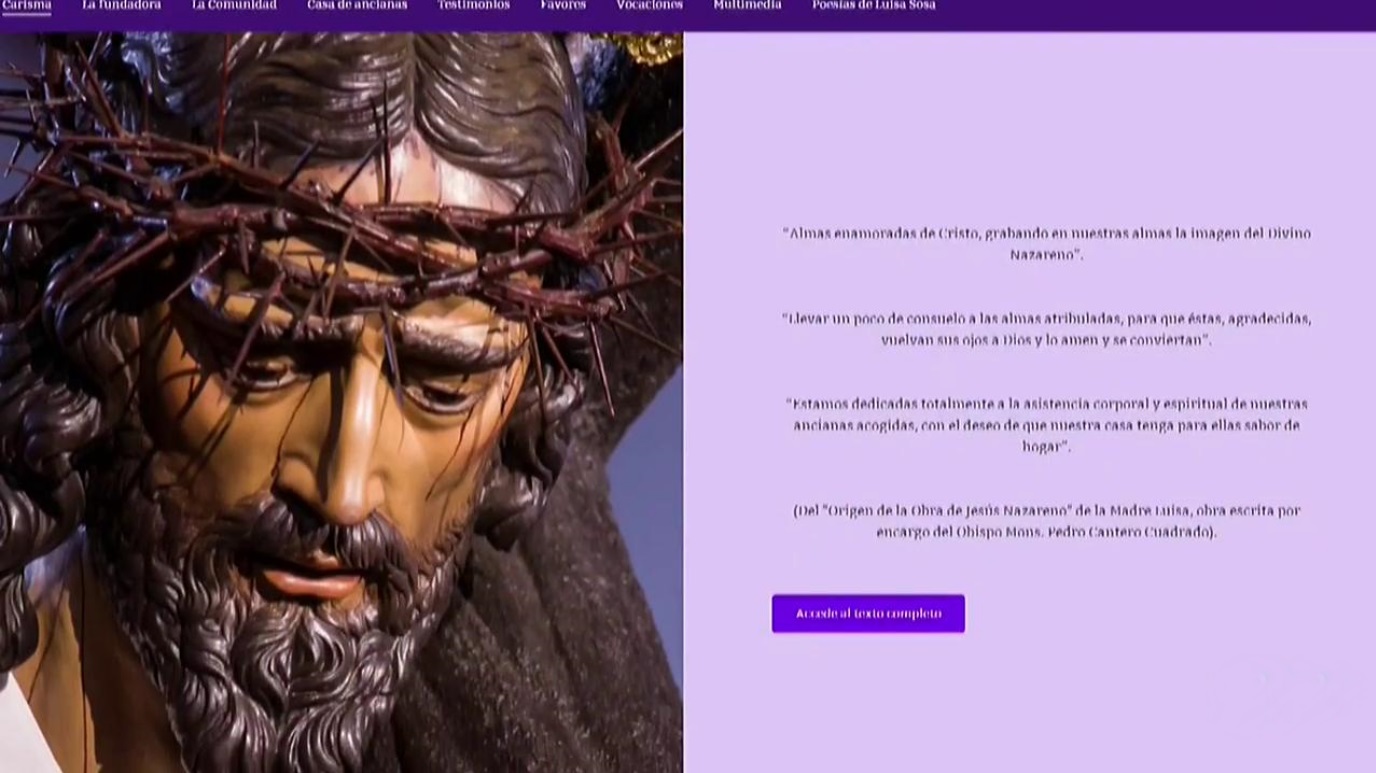
Task: Click the paragraph starting Estamos dedicadas totalmente
Action: (1045, 425)
